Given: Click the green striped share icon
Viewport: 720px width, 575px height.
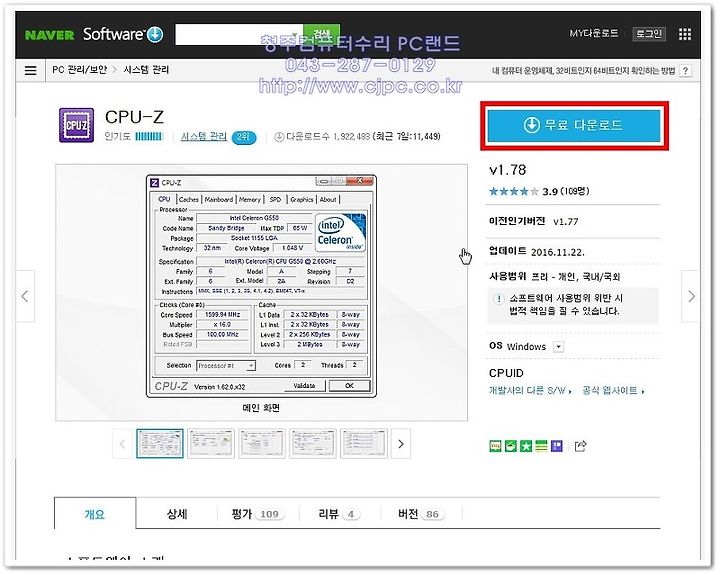Looking at the screenshot, I should (x=541, y=445).
